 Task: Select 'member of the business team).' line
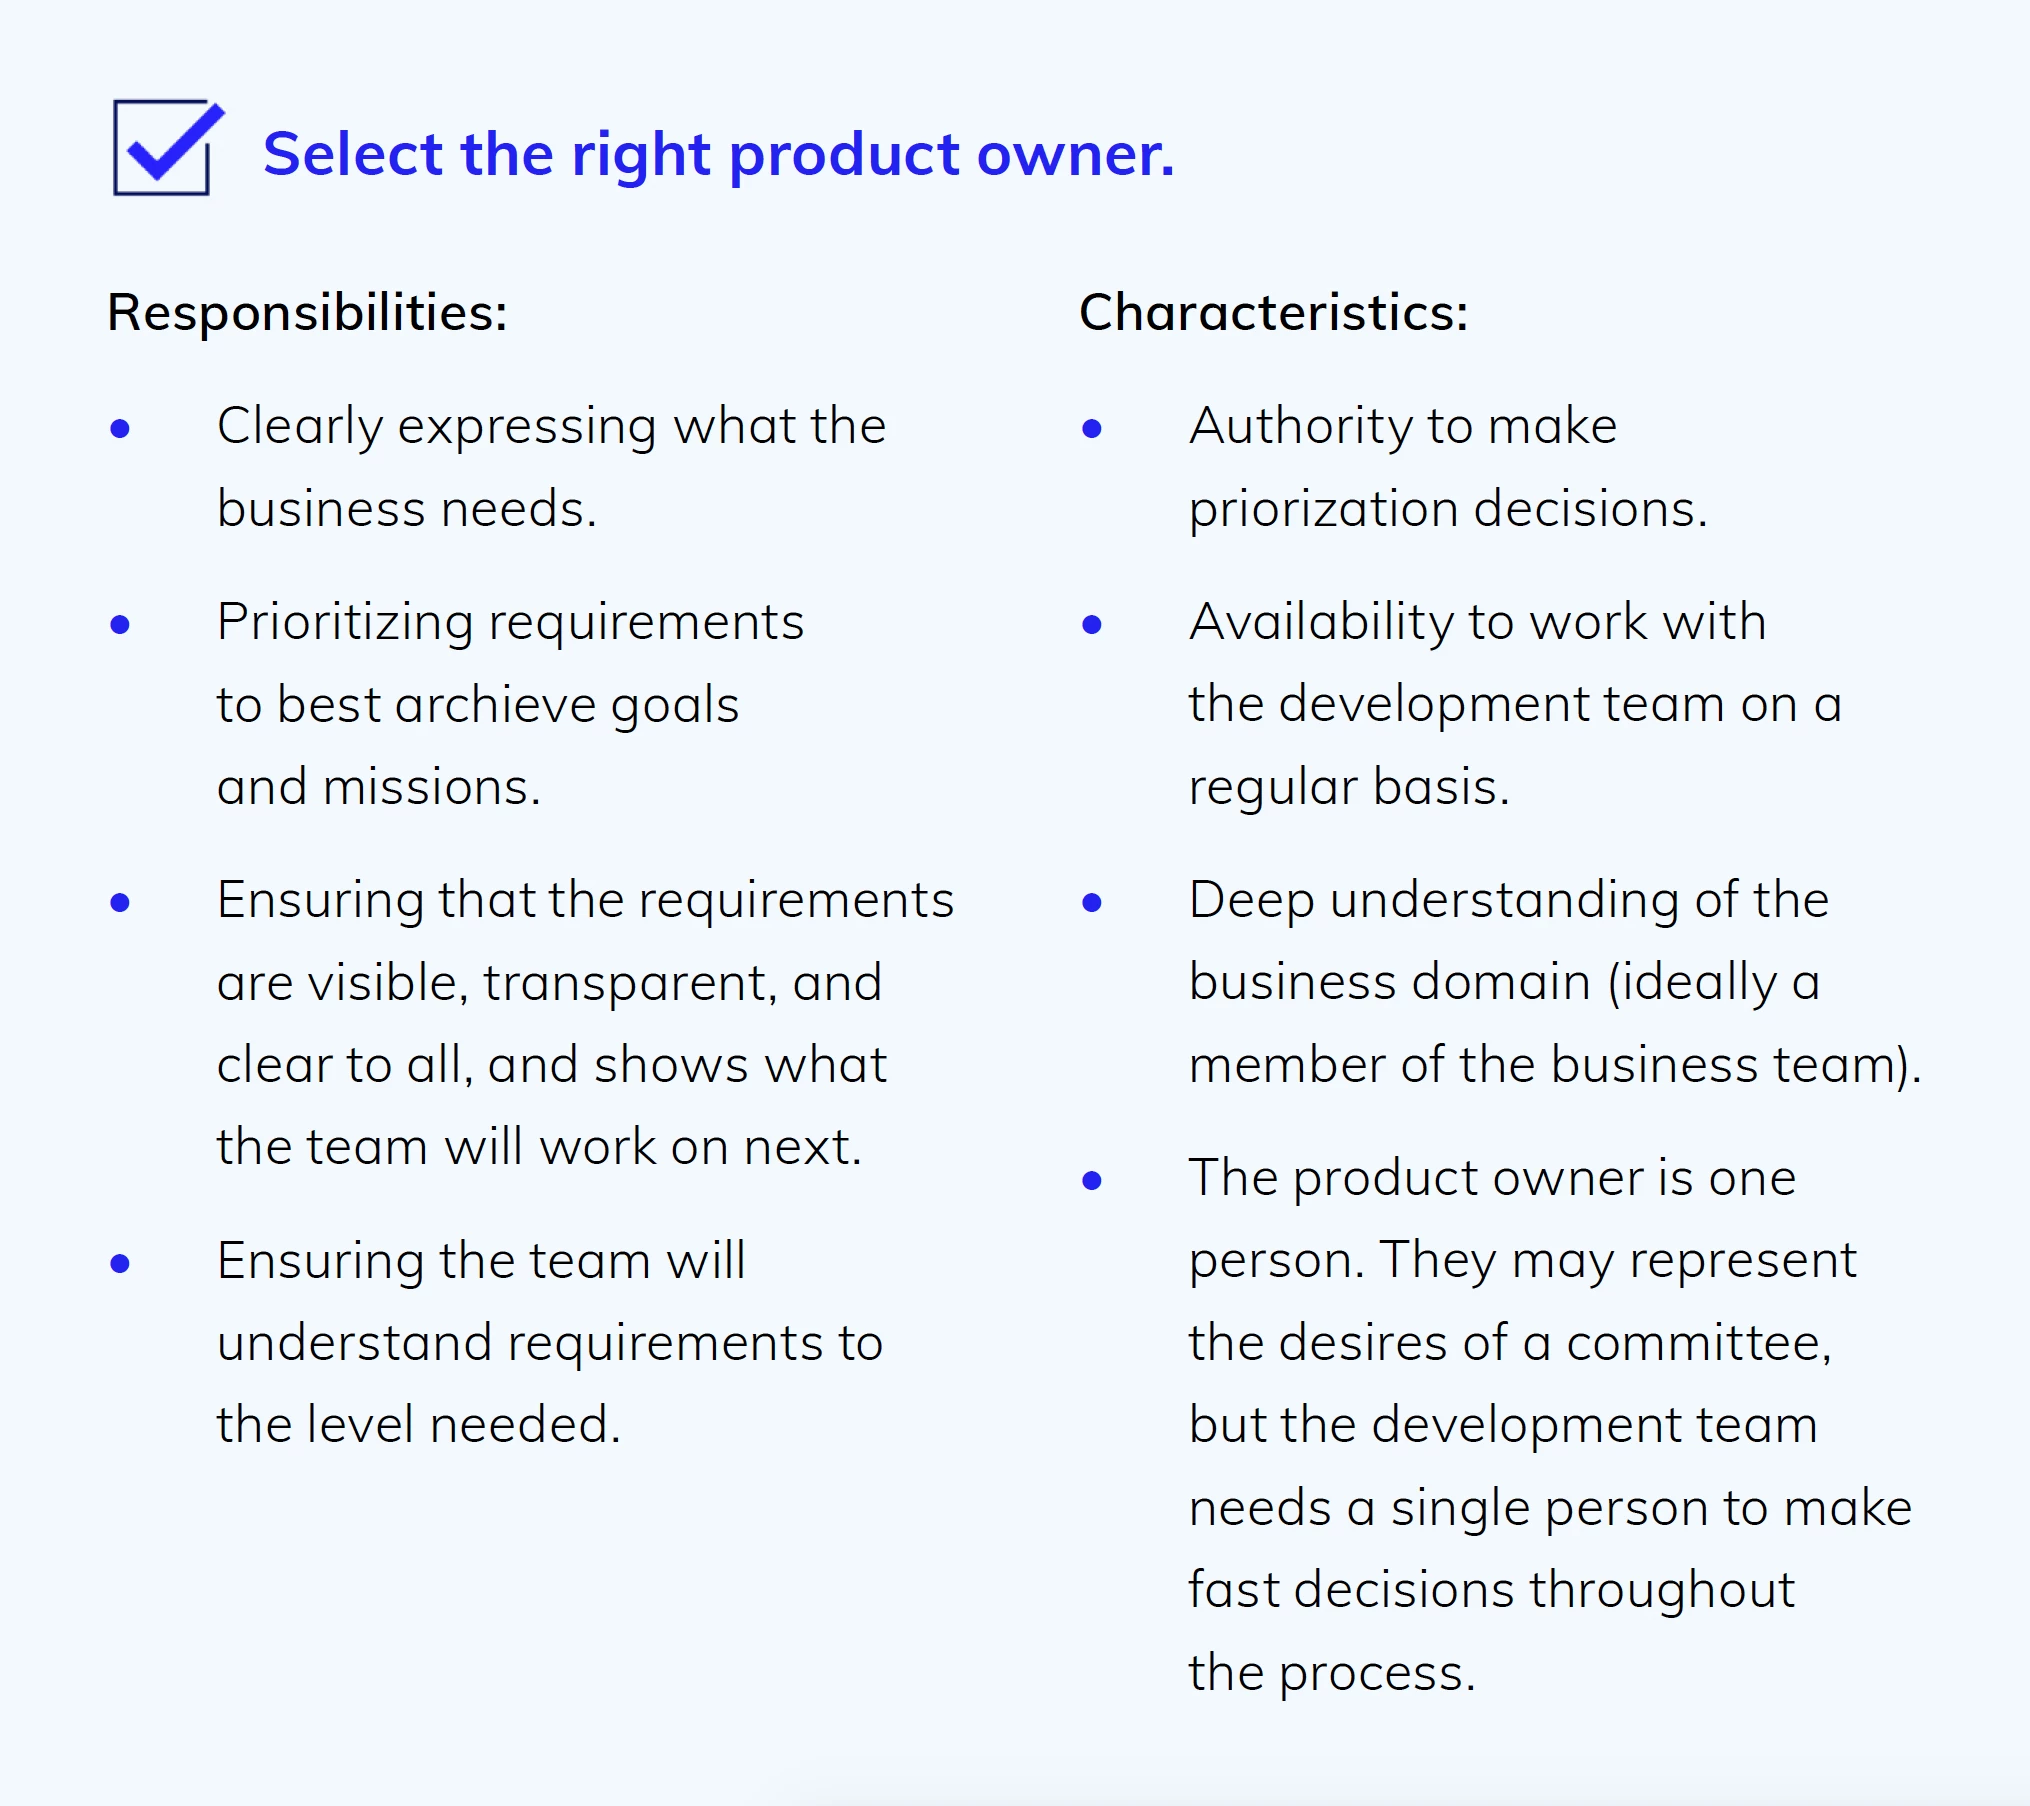click(x=1555, y=1064)
